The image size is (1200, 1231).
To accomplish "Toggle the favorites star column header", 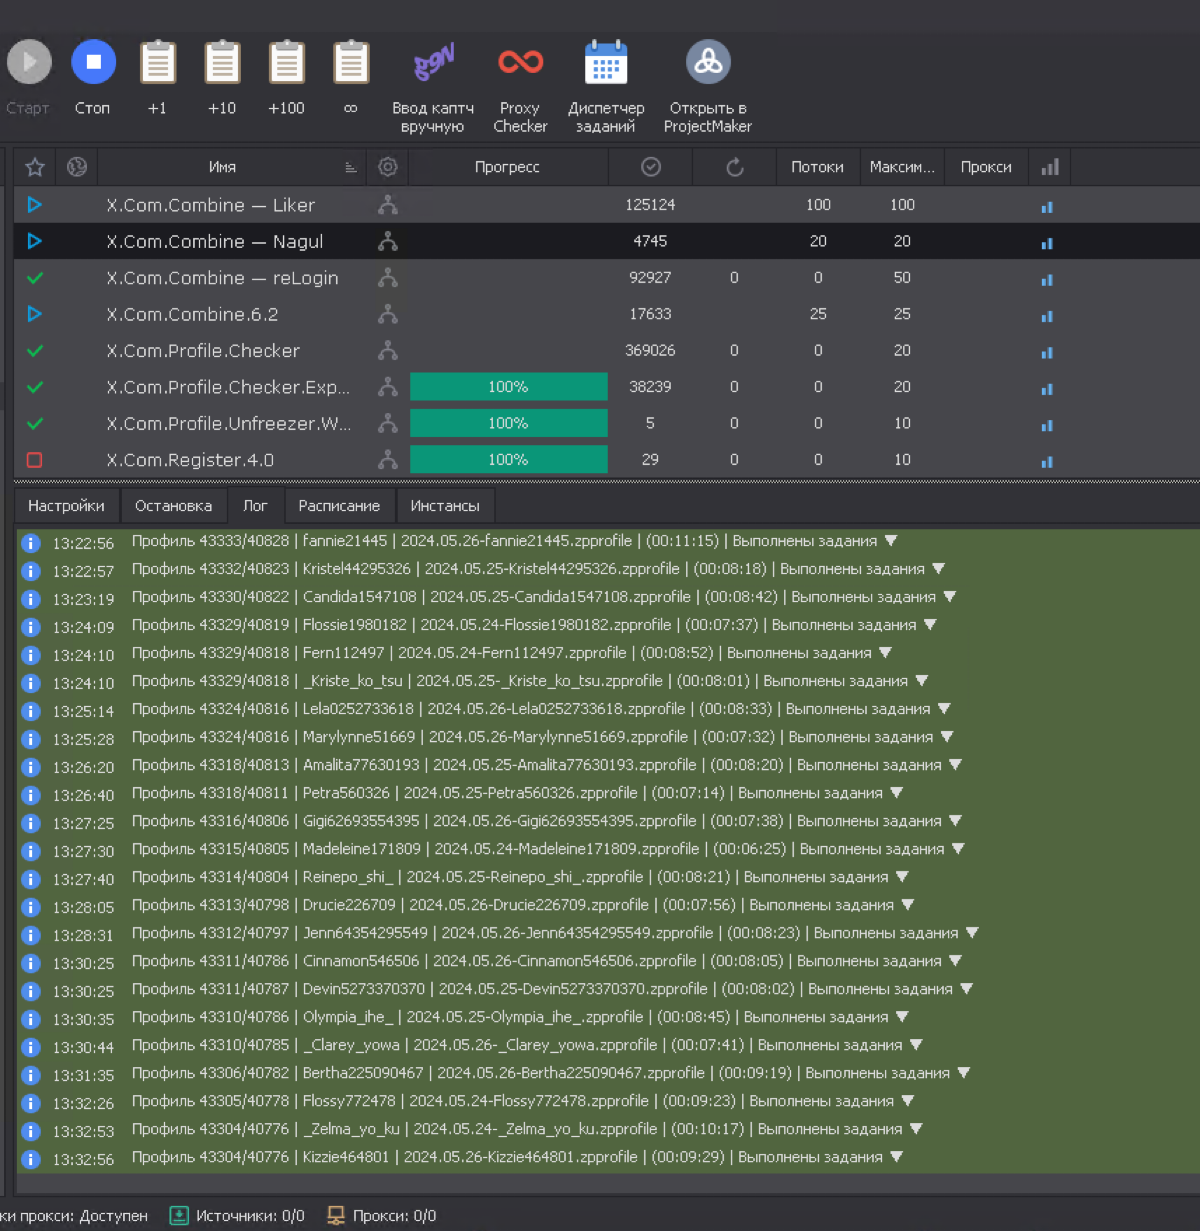I will tap(35, 167).
